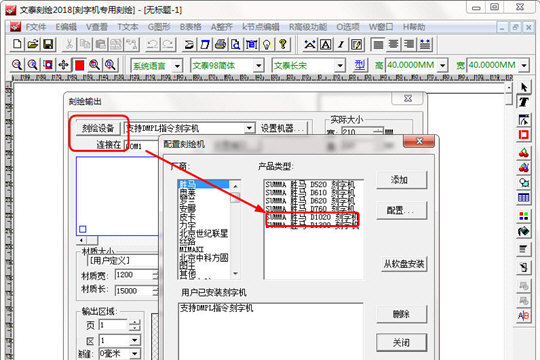Click the left-align toolbar icon
The height and width of the screenshot is (360, 540).
click(378, 44)
